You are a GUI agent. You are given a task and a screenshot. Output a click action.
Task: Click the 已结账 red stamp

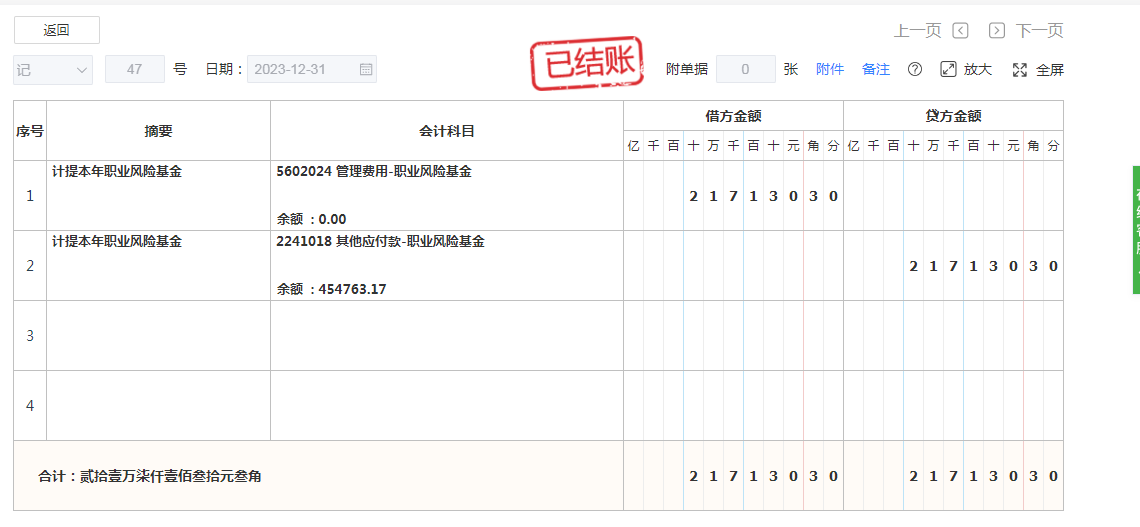[x=586, y=65]
